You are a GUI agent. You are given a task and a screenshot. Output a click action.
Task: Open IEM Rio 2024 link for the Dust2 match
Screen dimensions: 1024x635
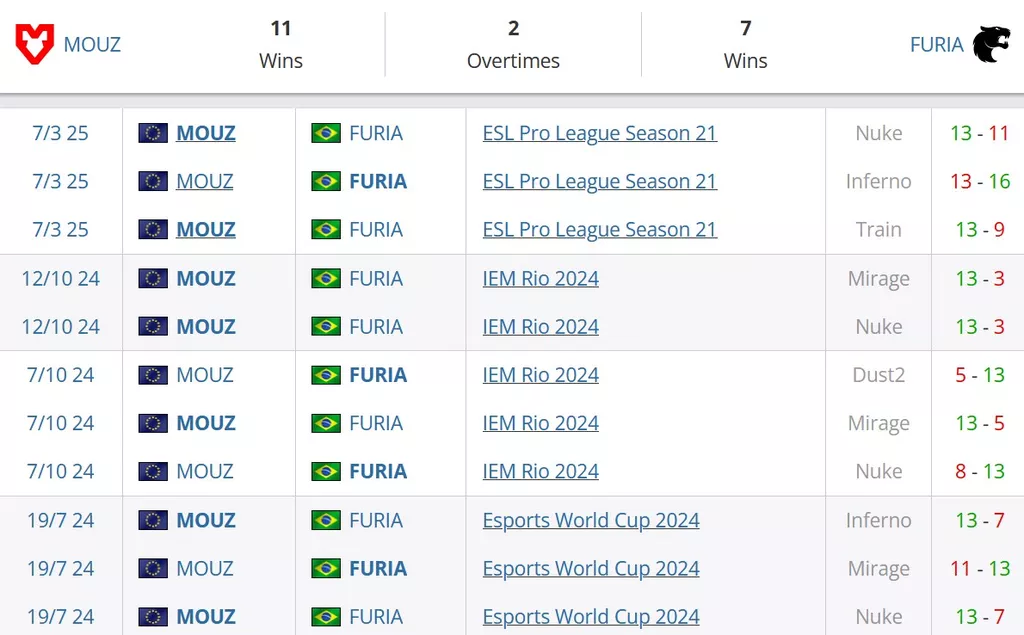[541, 375]
